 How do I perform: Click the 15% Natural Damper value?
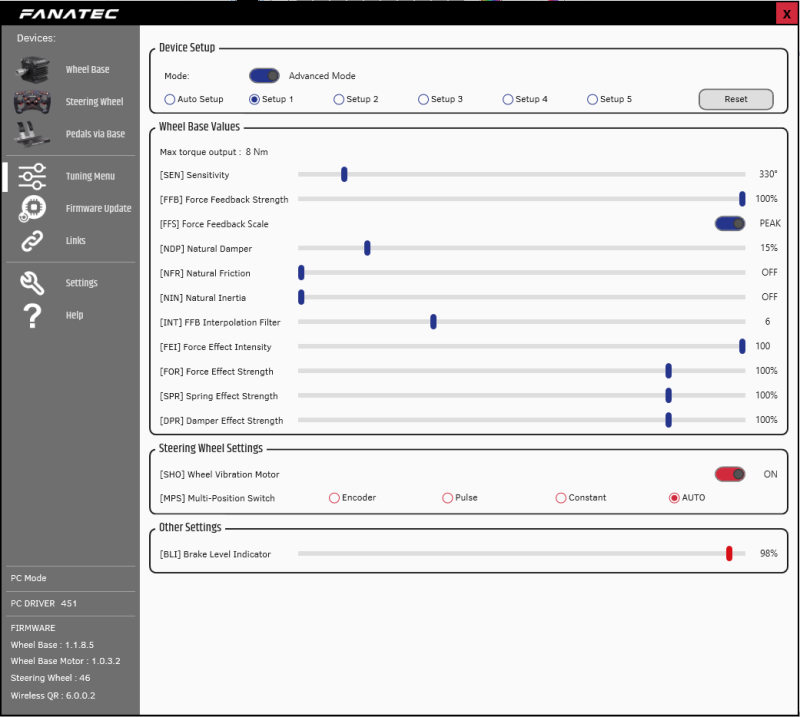coord(769,248)
